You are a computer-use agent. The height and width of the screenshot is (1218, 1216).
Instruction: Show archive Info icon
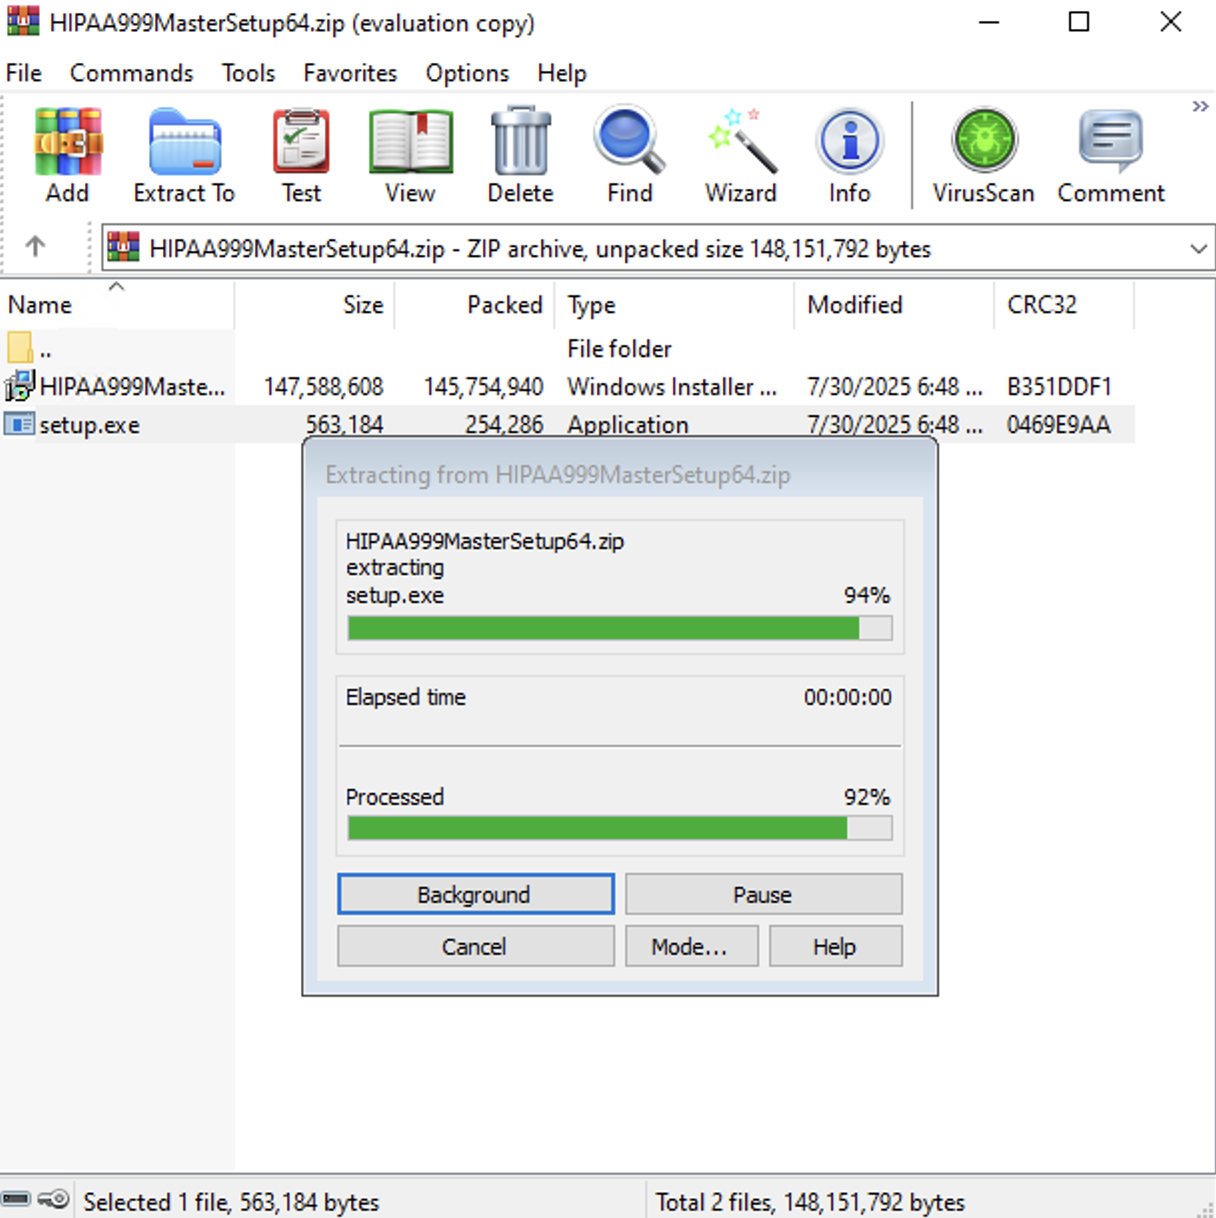coord(849,142)
